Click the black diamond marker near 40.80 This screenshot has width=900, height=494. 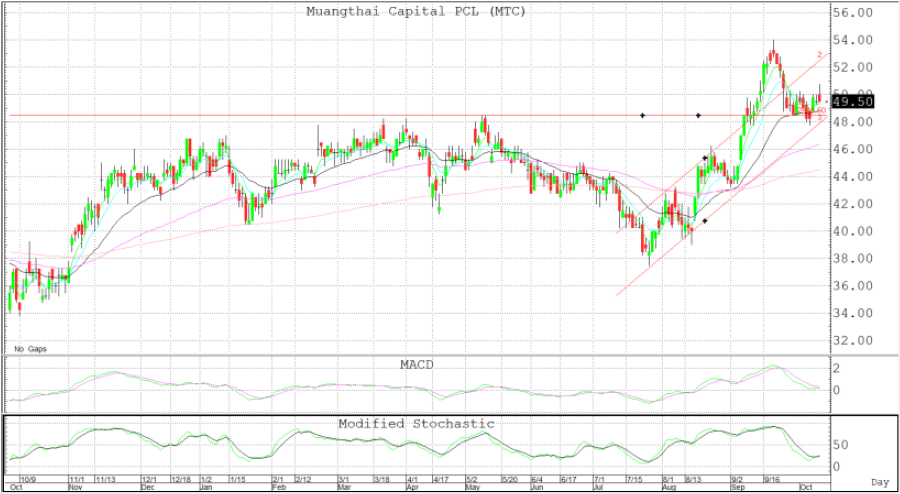coord(705,220)
